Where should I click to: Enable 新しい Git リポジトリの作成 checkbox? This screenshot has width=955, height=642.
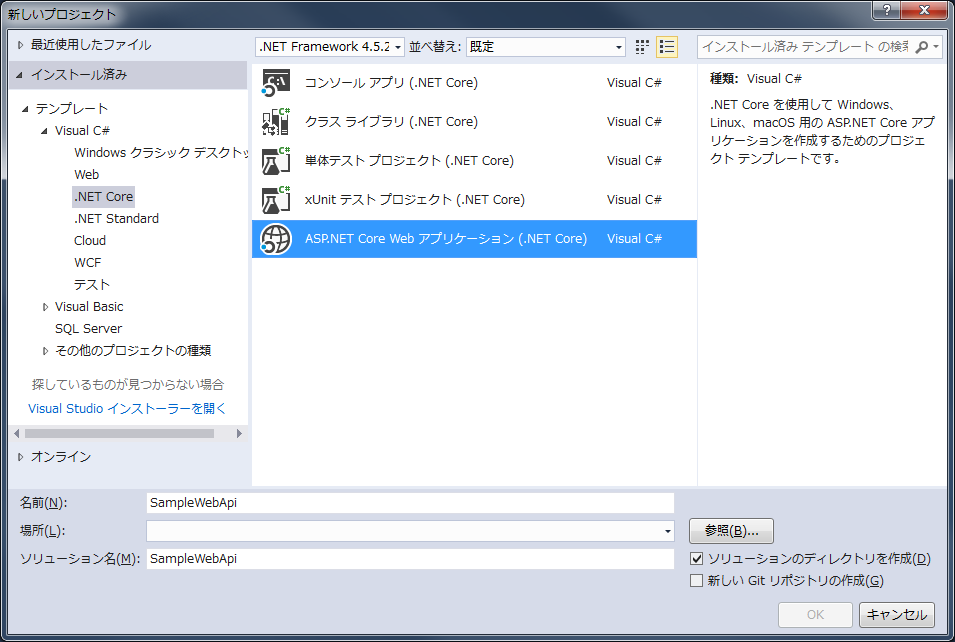coord(696,580)
